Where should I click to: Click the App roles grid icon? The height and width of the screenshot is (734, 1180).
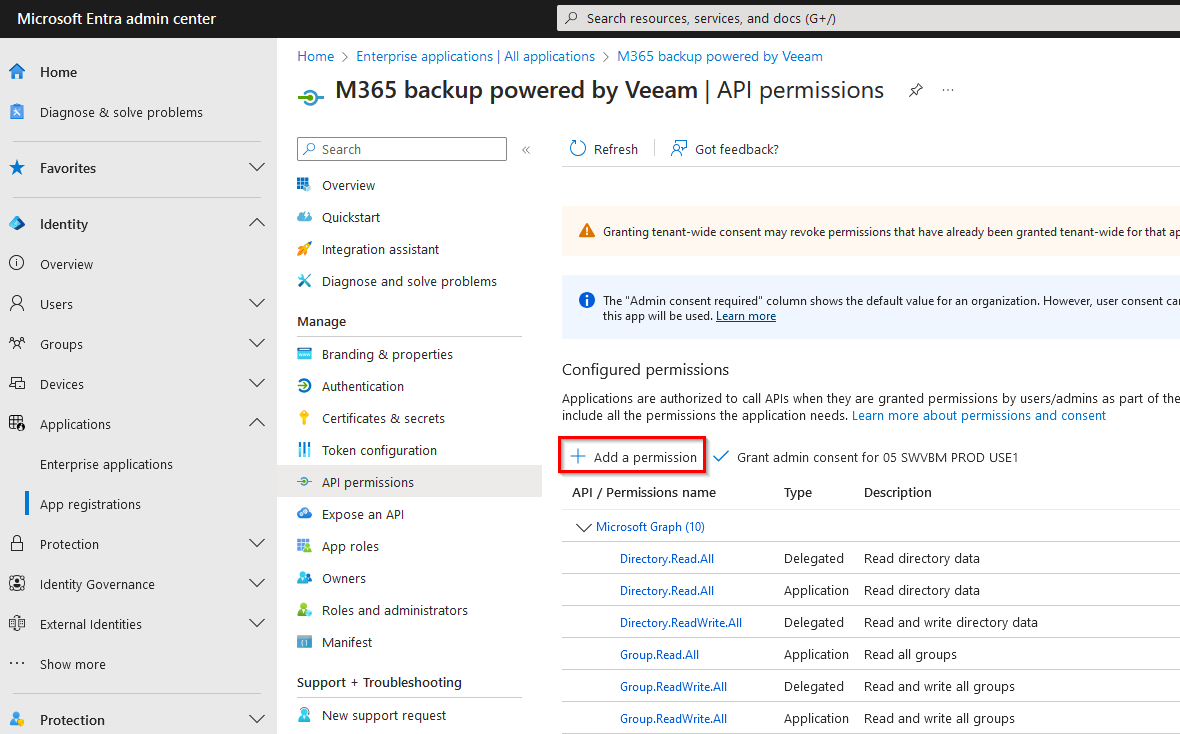coord(304,546)
